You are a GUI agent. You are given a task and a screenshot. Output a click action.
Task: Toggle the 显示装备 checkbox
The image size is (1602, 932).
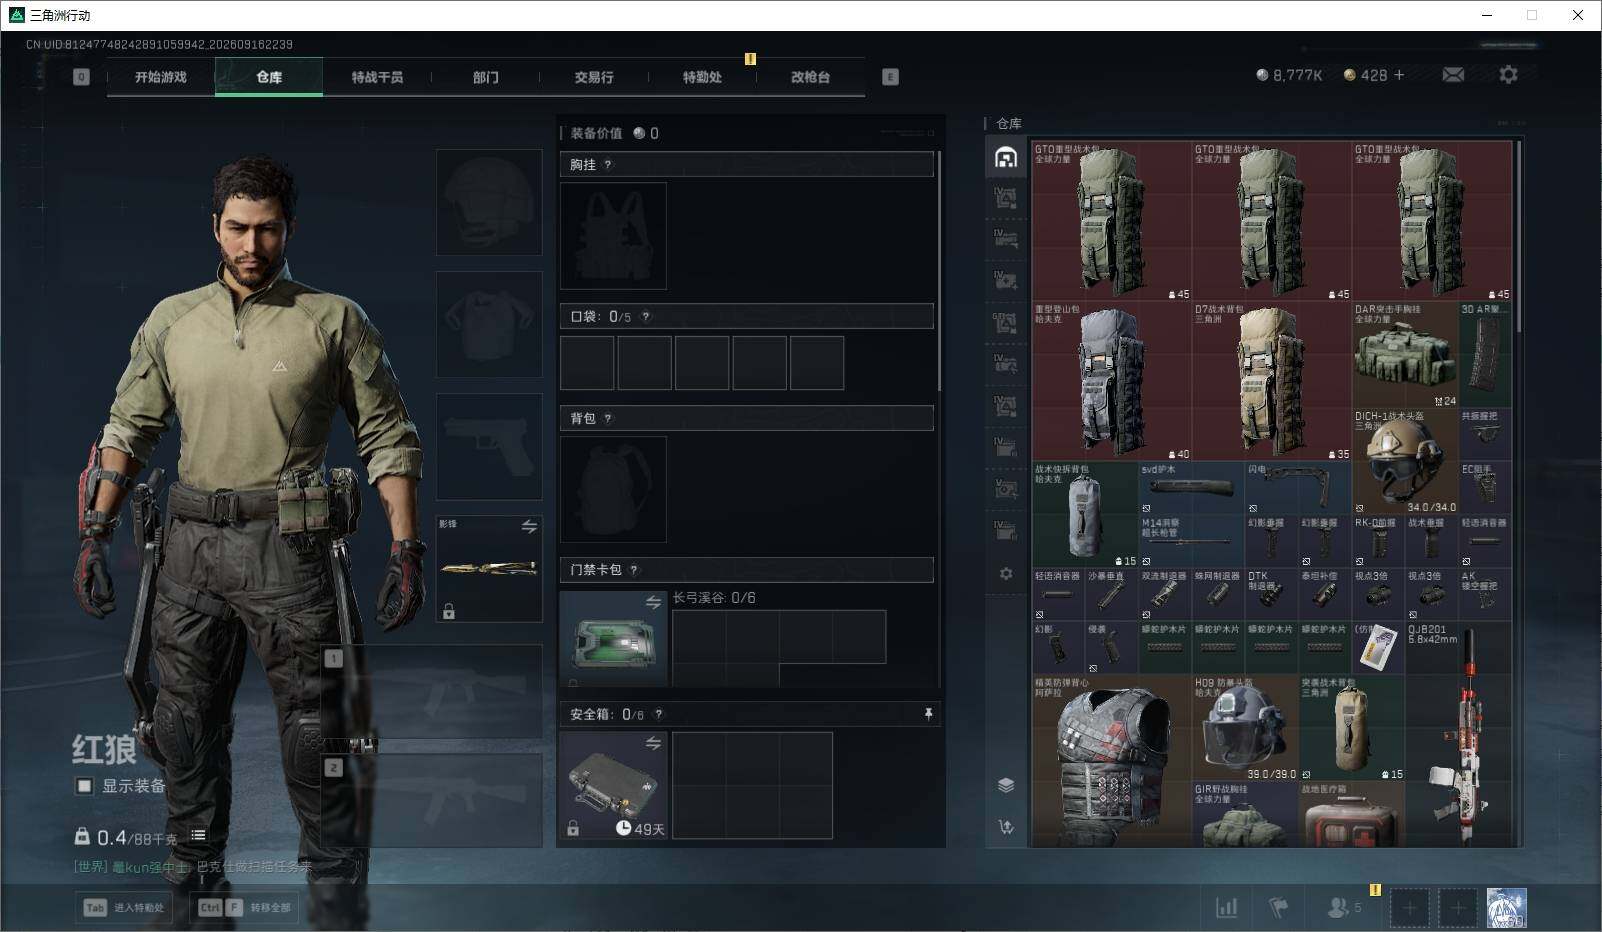pos(85,786)
